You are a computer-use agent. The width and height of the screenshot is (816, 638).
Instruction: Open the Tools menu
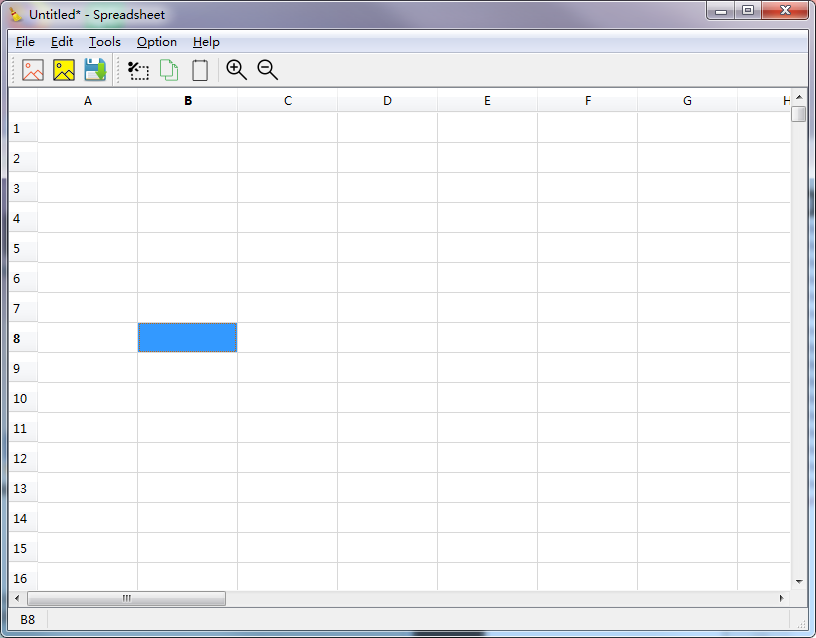pyautogui.click(x=105, y=42)
